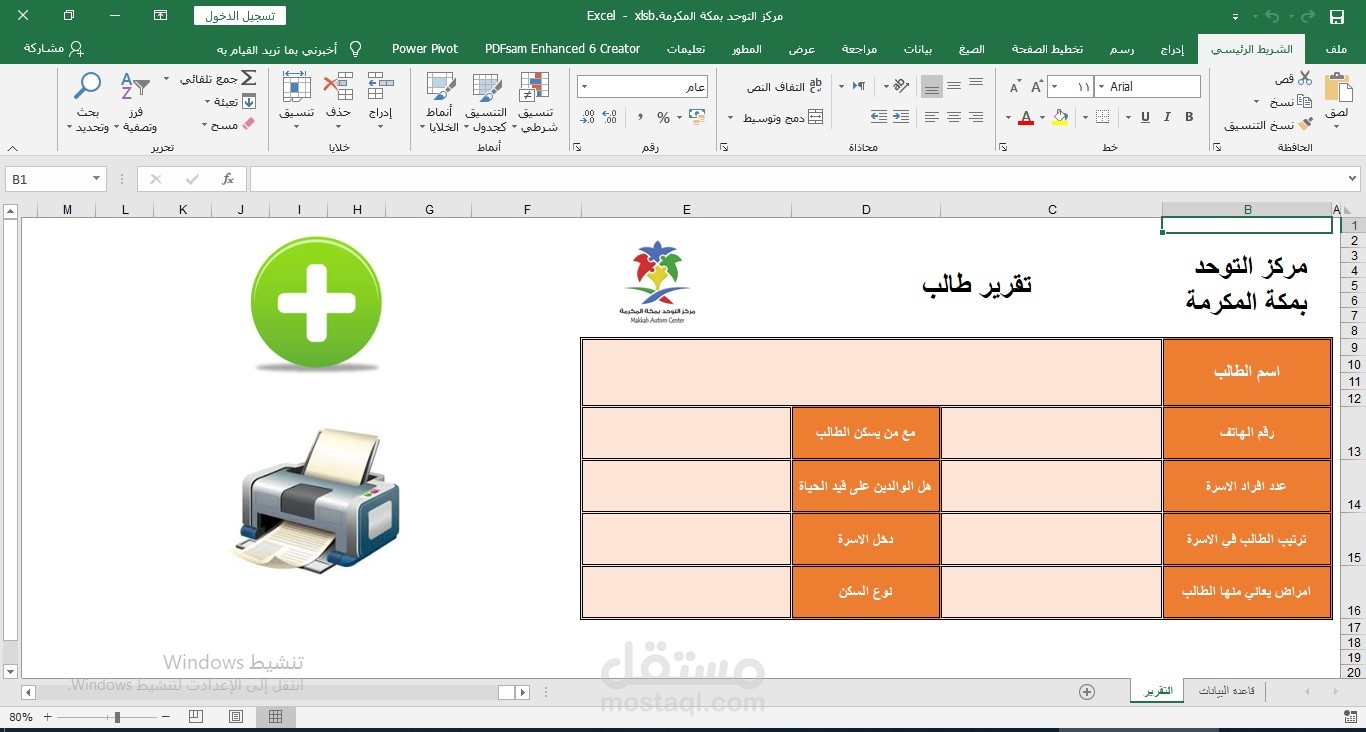Viewport: 1366px width, 732px height.
Task: Click the printer image button
Action: pyautogui.click(x=316, y=500)
